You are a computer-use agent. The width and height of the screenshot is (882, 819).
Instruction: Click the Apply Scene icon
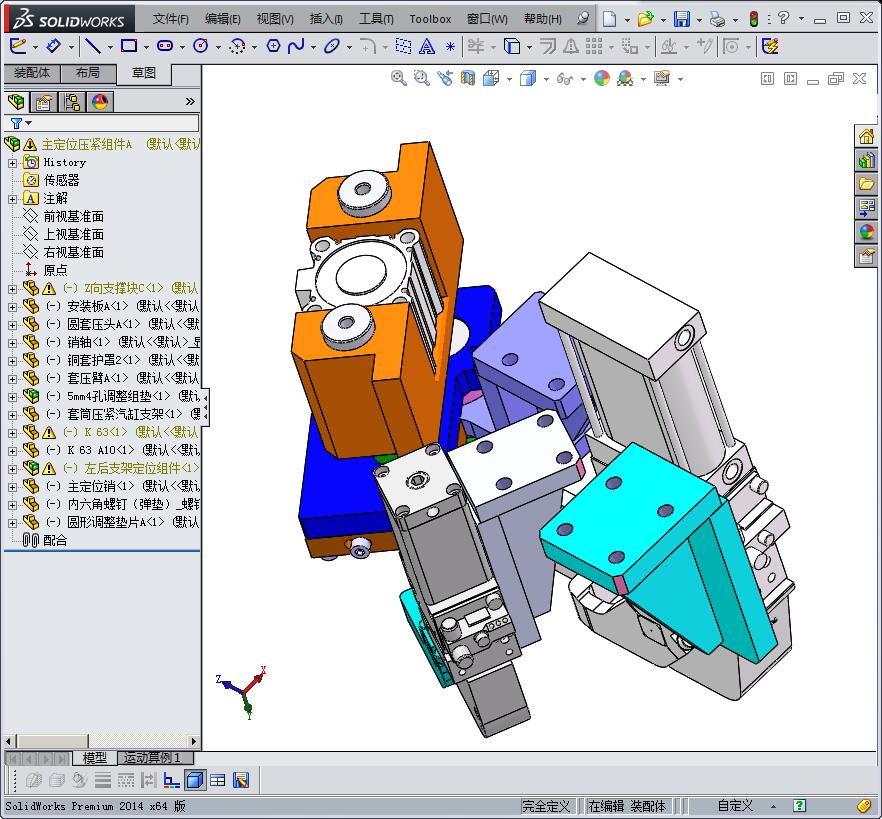coord(625,78)
